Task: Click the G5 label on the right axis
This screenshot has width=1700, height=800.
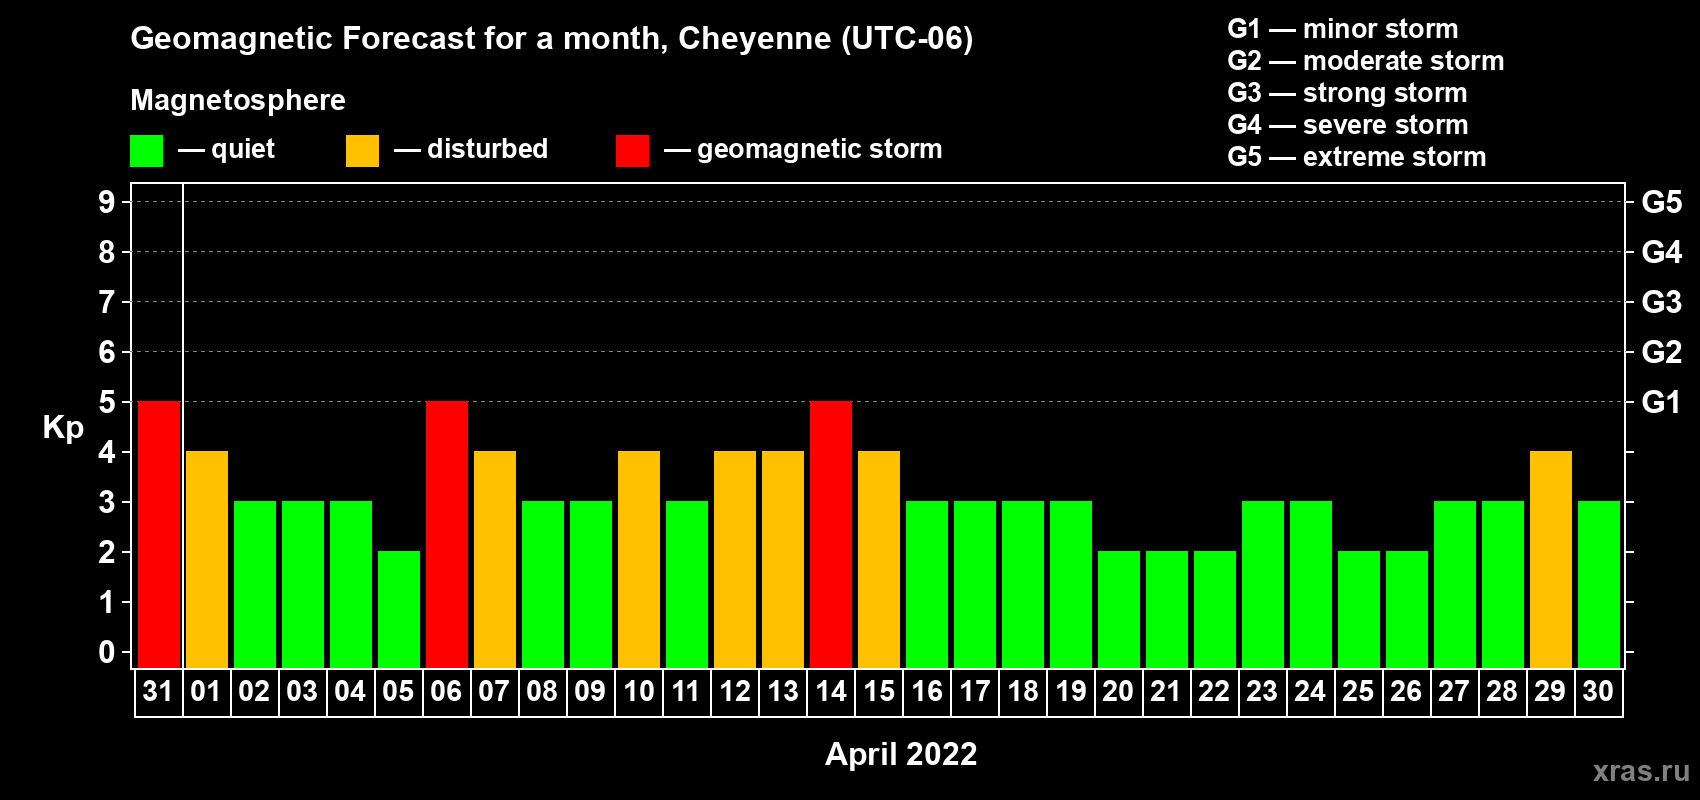Action: [1662, 202]
